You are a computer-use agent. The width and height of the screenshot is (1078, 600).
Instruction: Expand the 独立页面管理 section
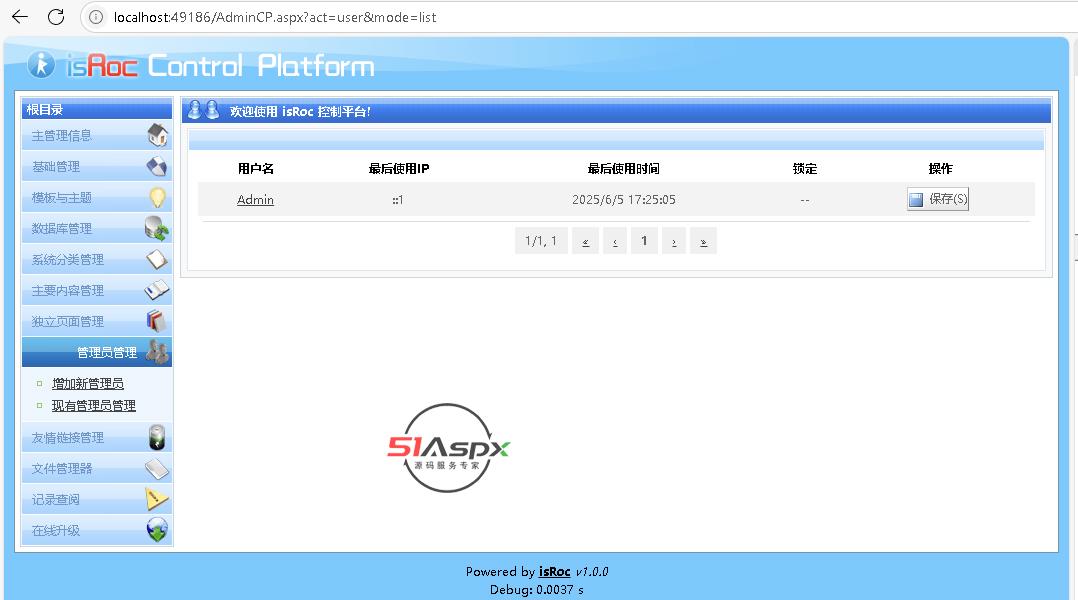pos(97,321)
